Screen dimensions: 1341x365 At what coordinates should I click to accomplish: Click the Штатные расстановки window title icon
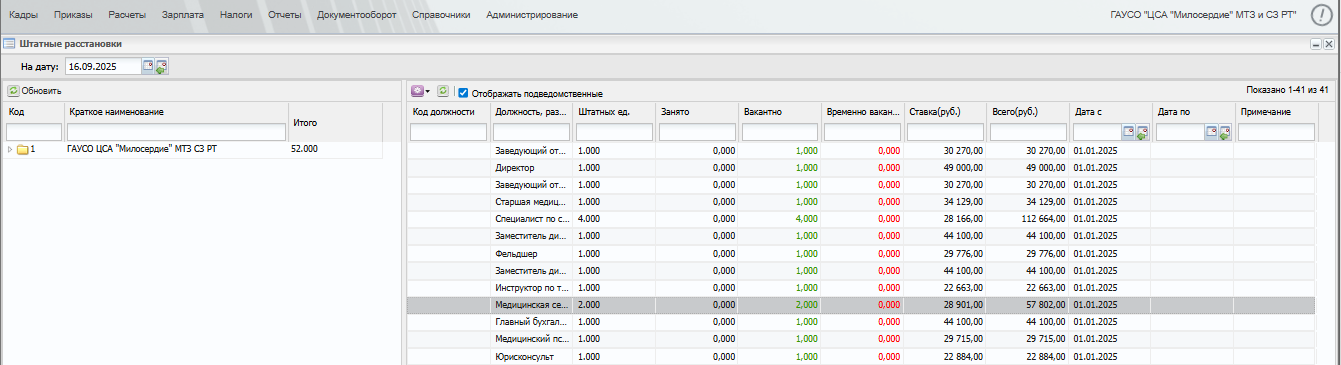point(9,43)
